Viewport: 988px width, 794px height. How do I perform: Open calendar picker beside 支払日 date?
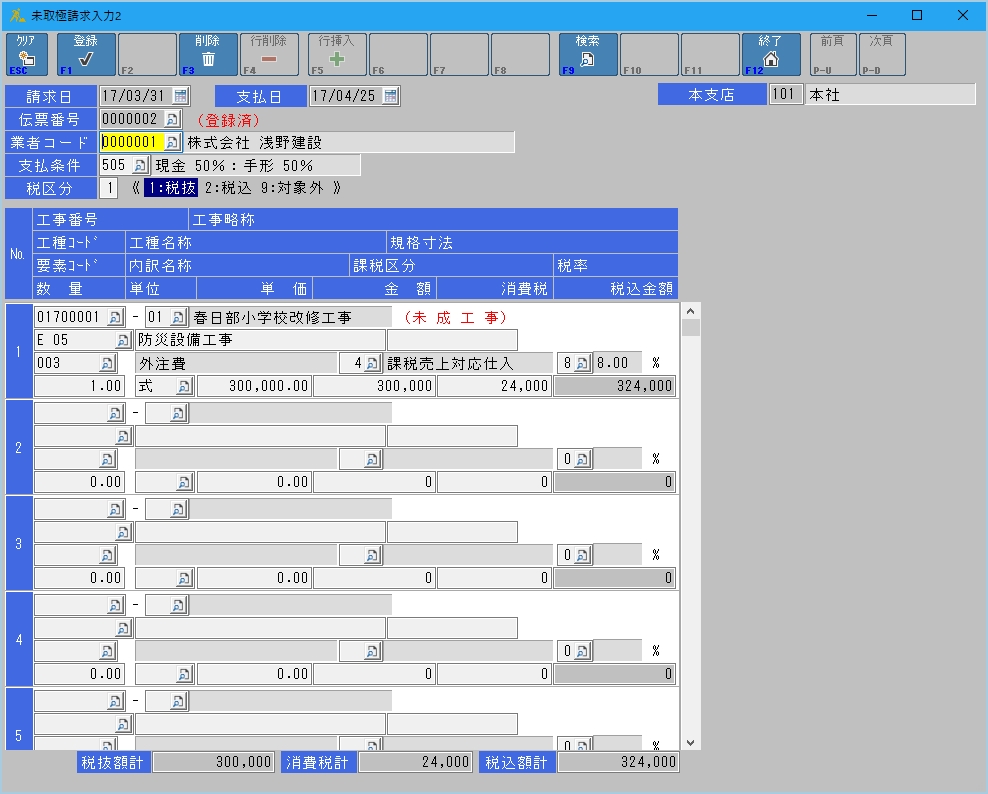pos(390,96)
